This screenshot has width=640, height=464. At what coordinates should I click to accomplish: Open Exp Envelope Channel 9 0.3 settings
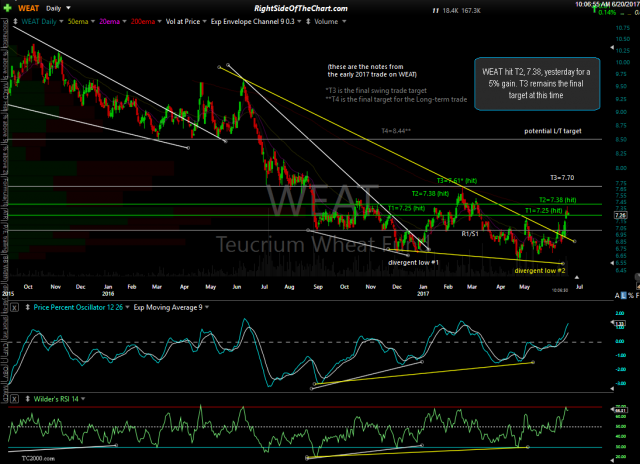pos(253,22)
